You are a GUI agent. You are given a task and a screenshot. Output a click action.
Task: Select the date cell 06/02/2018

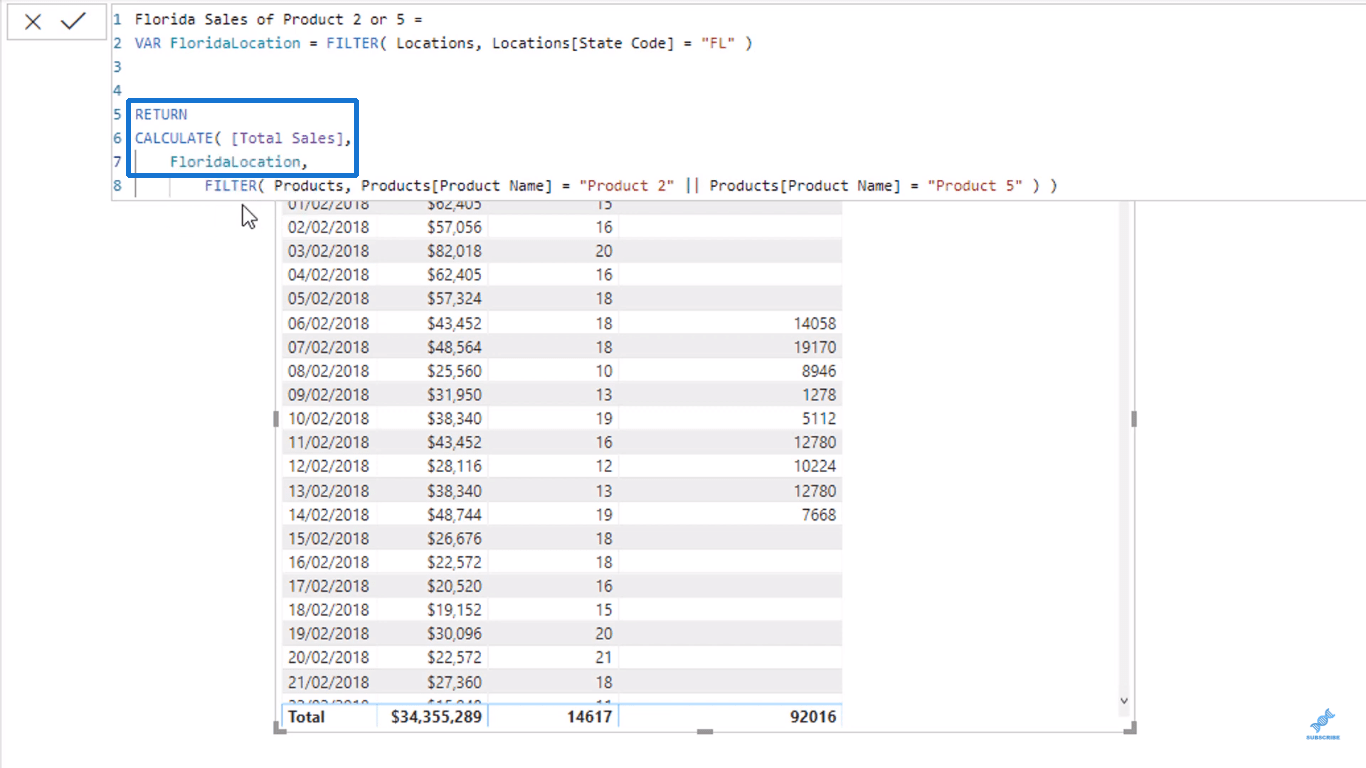coord(328,323)
